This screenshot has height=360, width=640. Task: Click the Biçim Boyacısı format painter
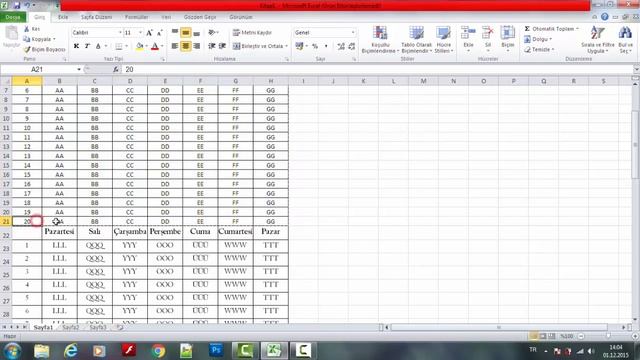tap(44, 49)
